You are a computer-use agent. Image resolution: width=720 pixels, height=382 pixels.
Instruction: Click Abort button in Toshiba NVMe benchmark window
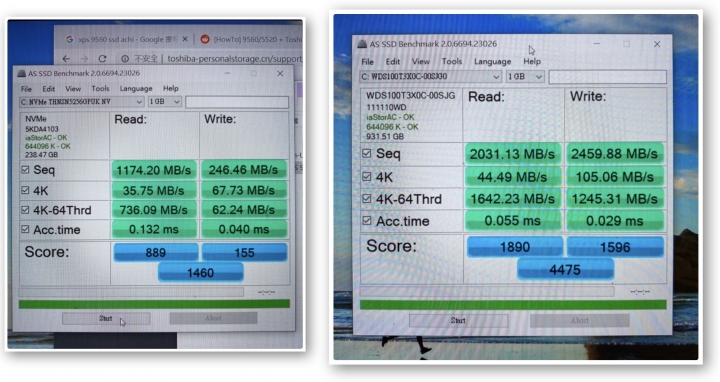pyautogui.click(x=213, y=318)
